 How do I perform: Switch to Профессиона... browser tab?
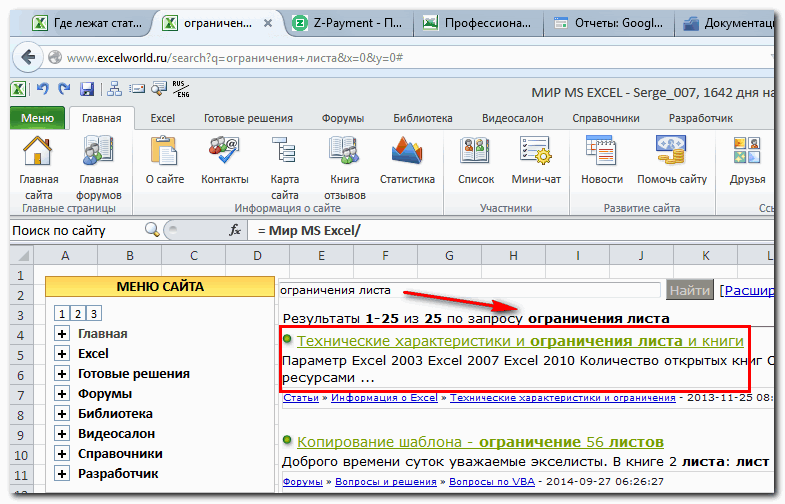478,23
